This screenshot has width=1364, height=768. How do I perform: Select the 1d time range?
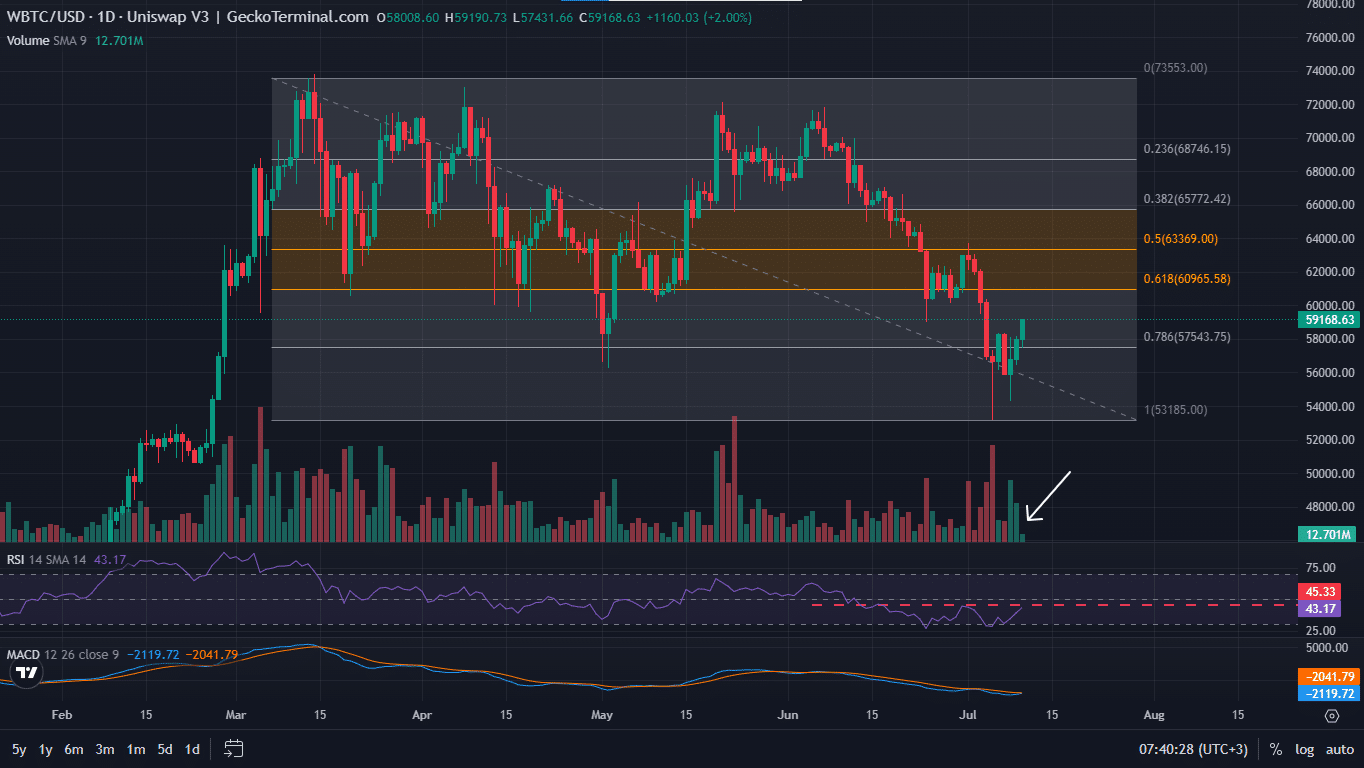(x=192, y=749)
